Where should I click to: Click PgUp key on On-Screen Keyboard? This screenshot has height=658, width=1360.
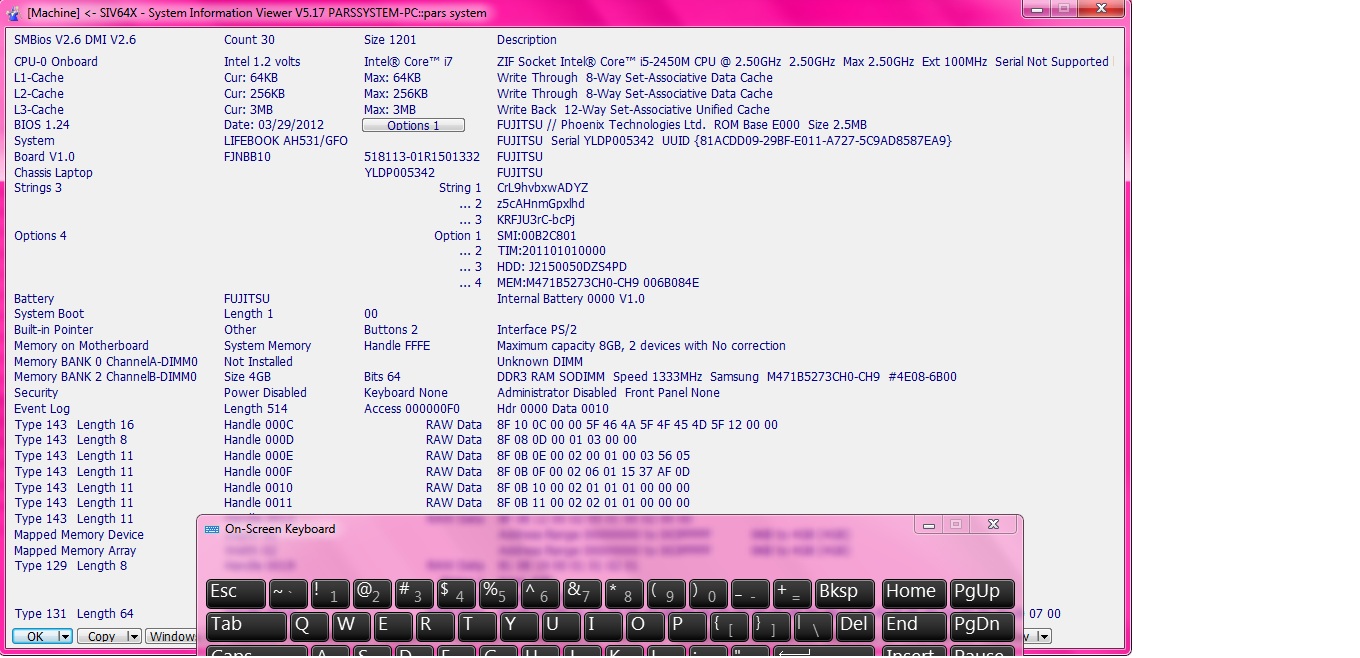(982, 593)
